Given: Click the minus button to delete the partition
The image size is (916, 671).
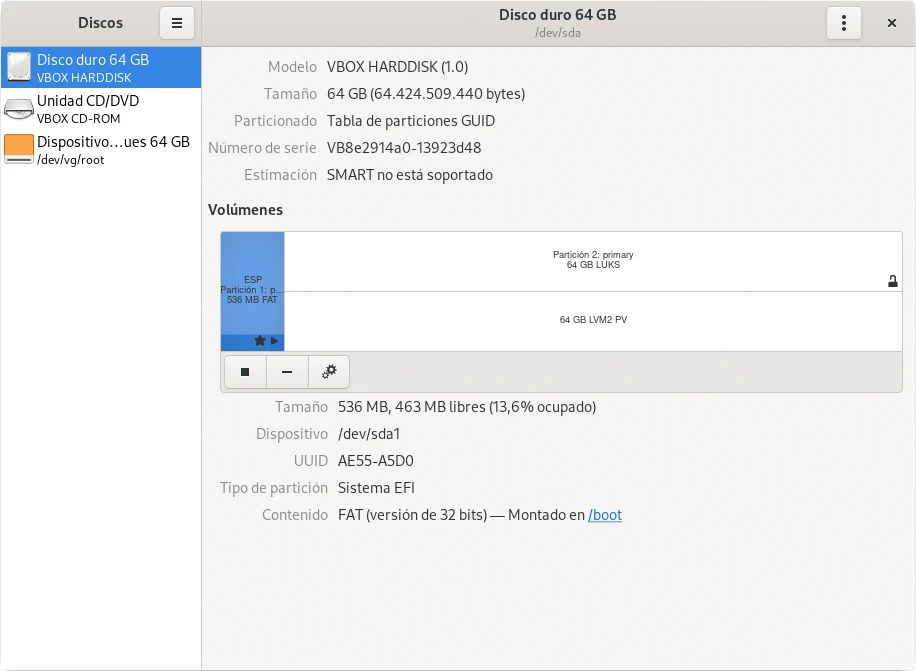Looking at the screenshot, I should tap(287, 372).
